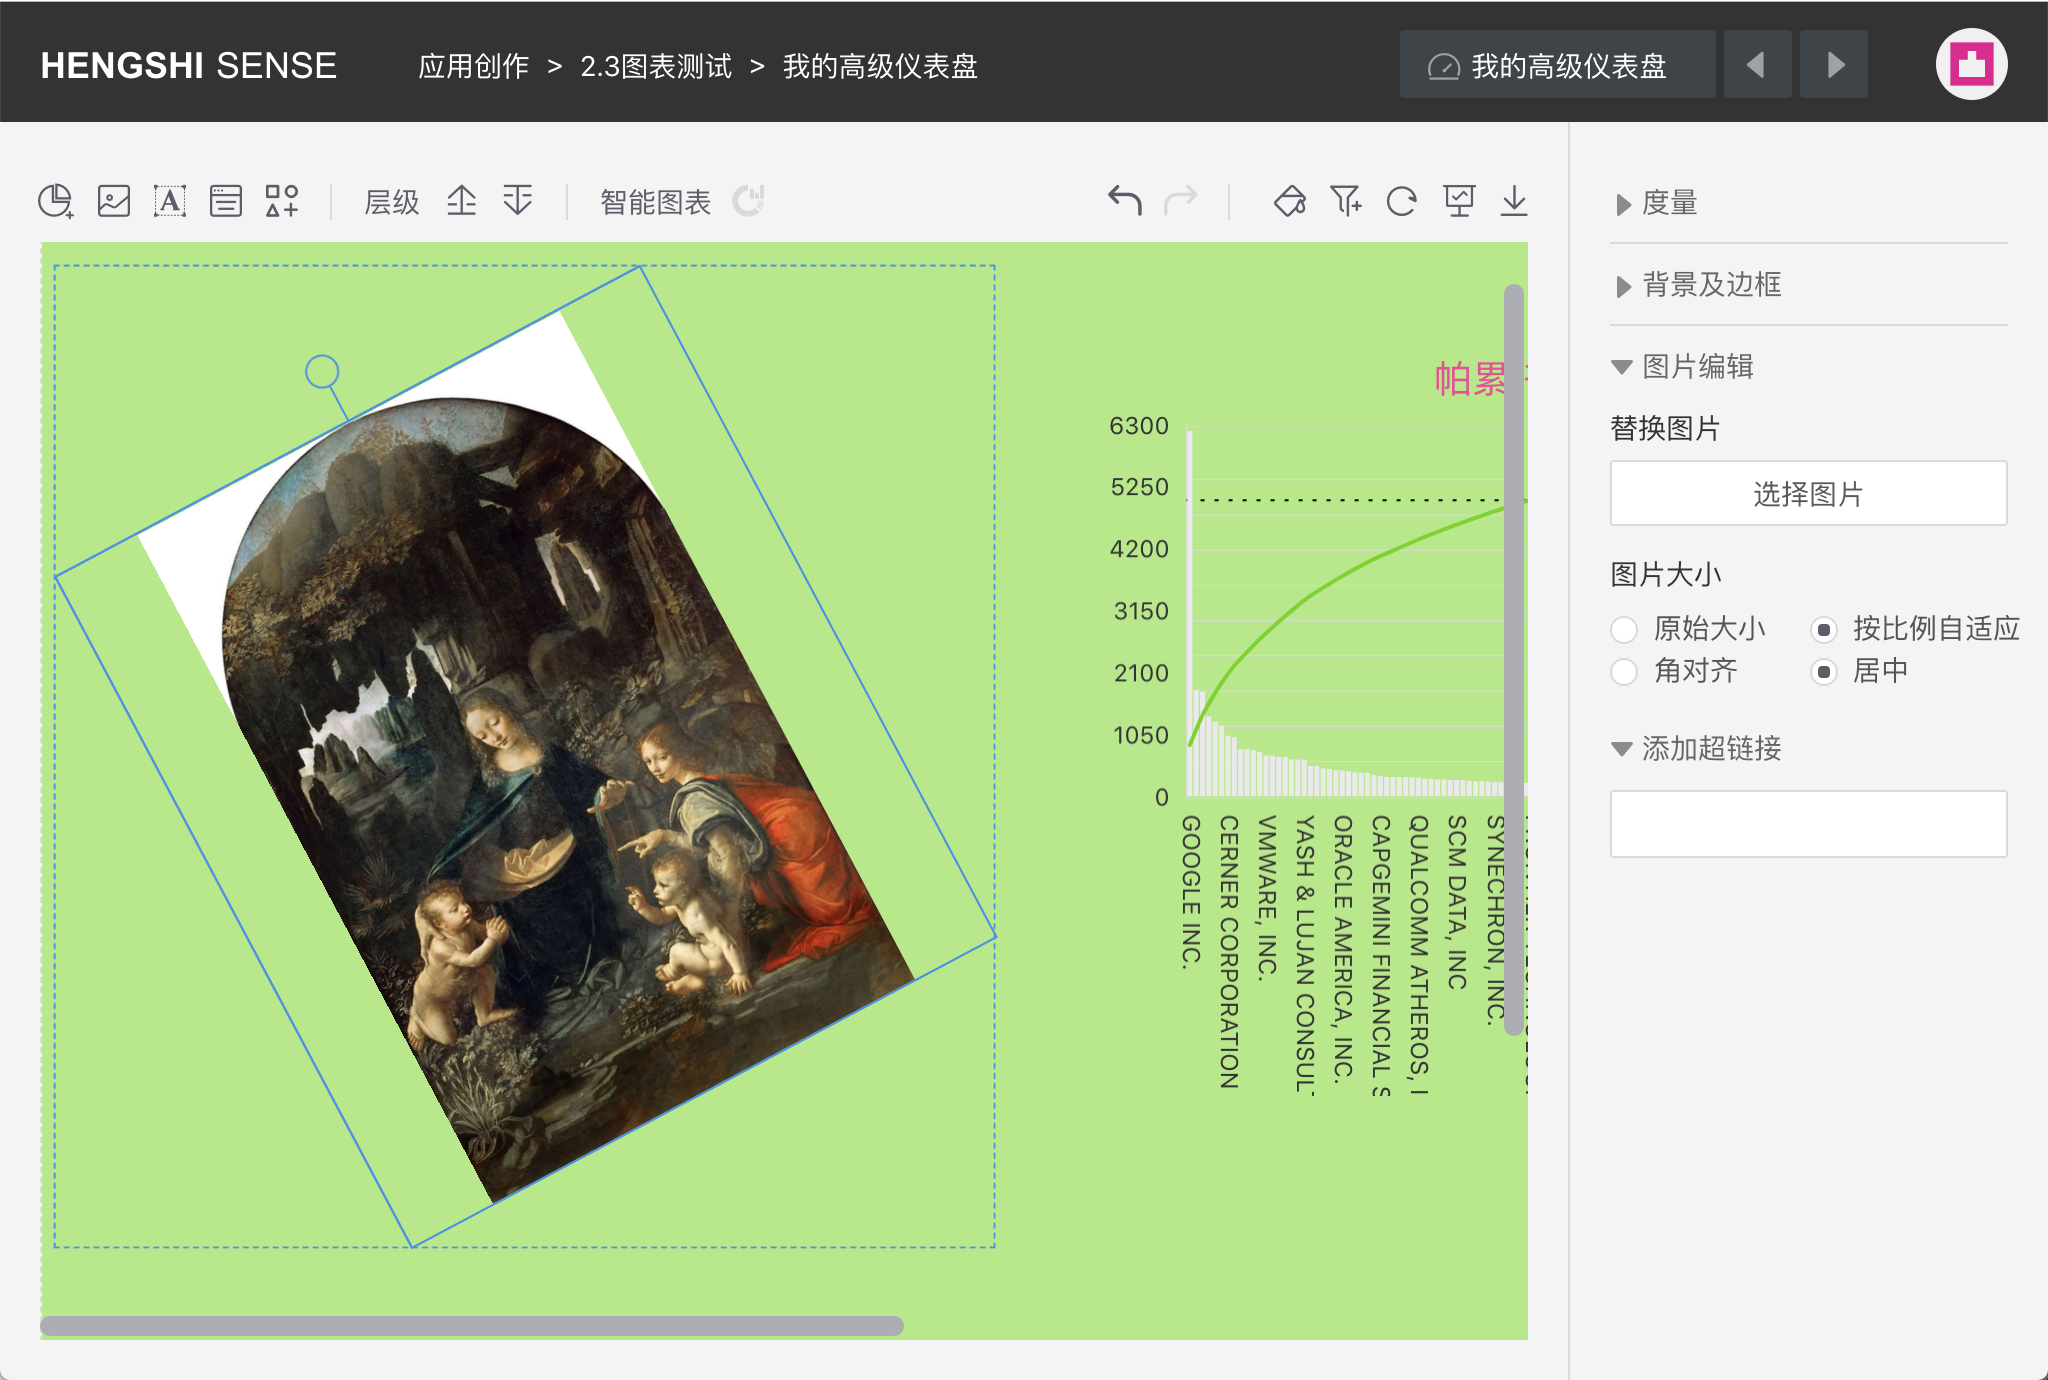
Task: Click the VMWARE, INC. axis label
Action: tap(1267, 896)
